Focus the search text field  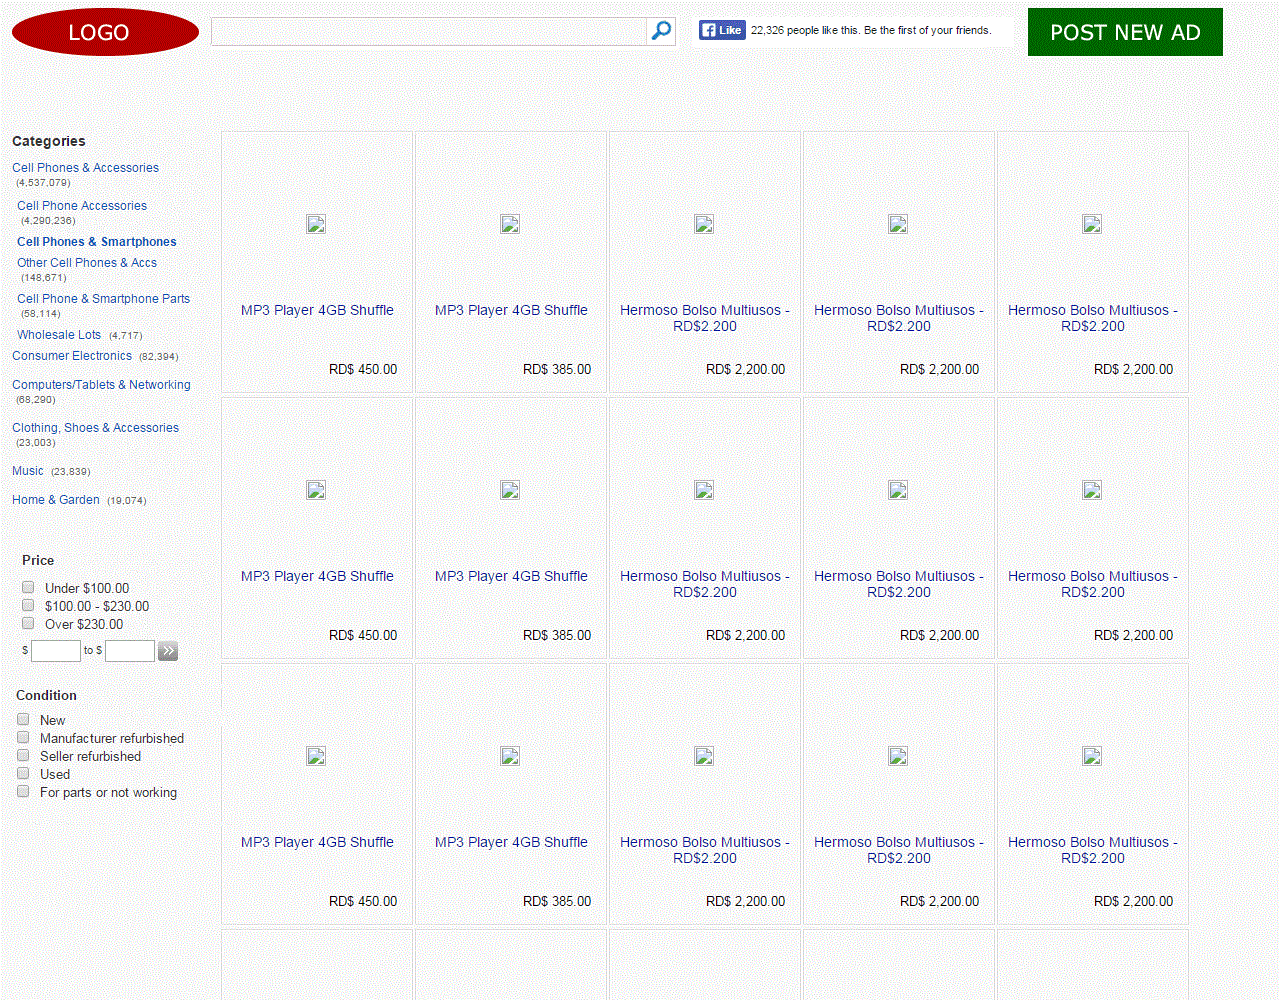pos(429,31)
